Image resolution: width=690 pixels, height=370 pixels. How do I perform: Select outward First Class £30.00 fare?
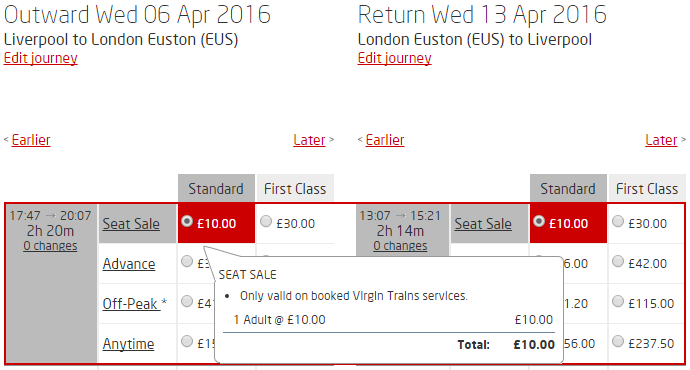(266, 221)
